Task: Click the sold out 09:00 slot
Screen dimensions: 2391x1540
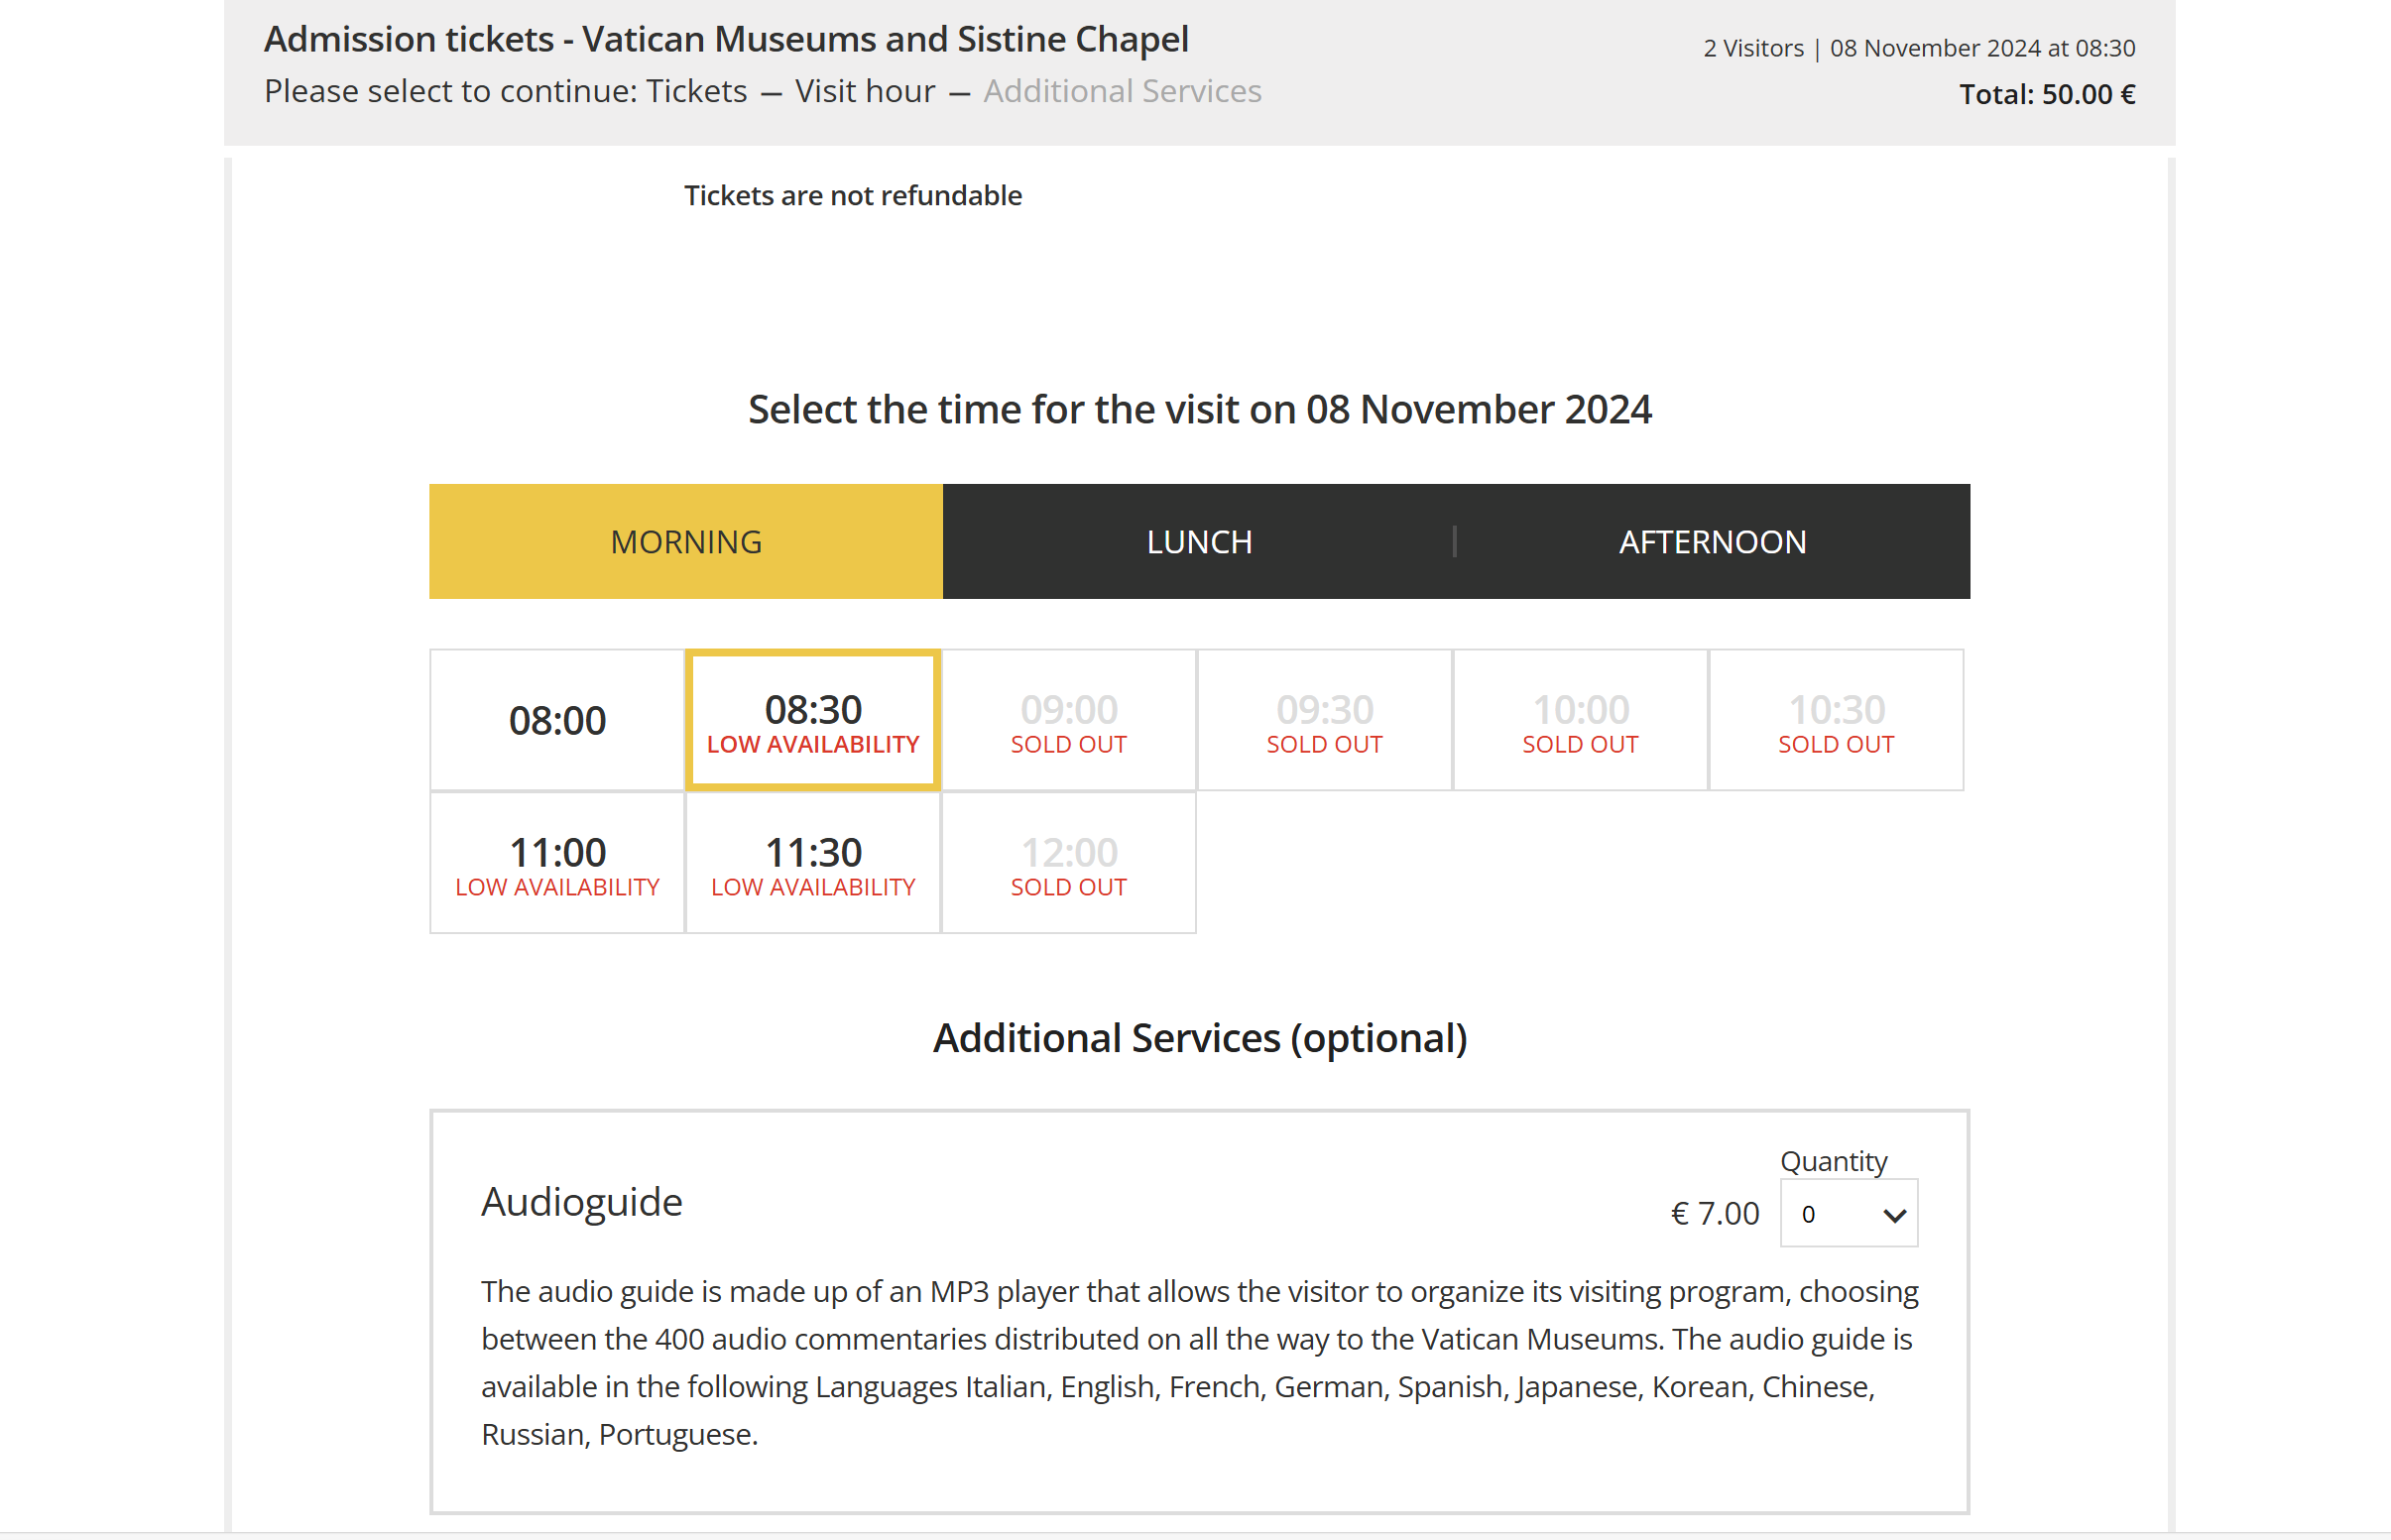Action: 1068,721
